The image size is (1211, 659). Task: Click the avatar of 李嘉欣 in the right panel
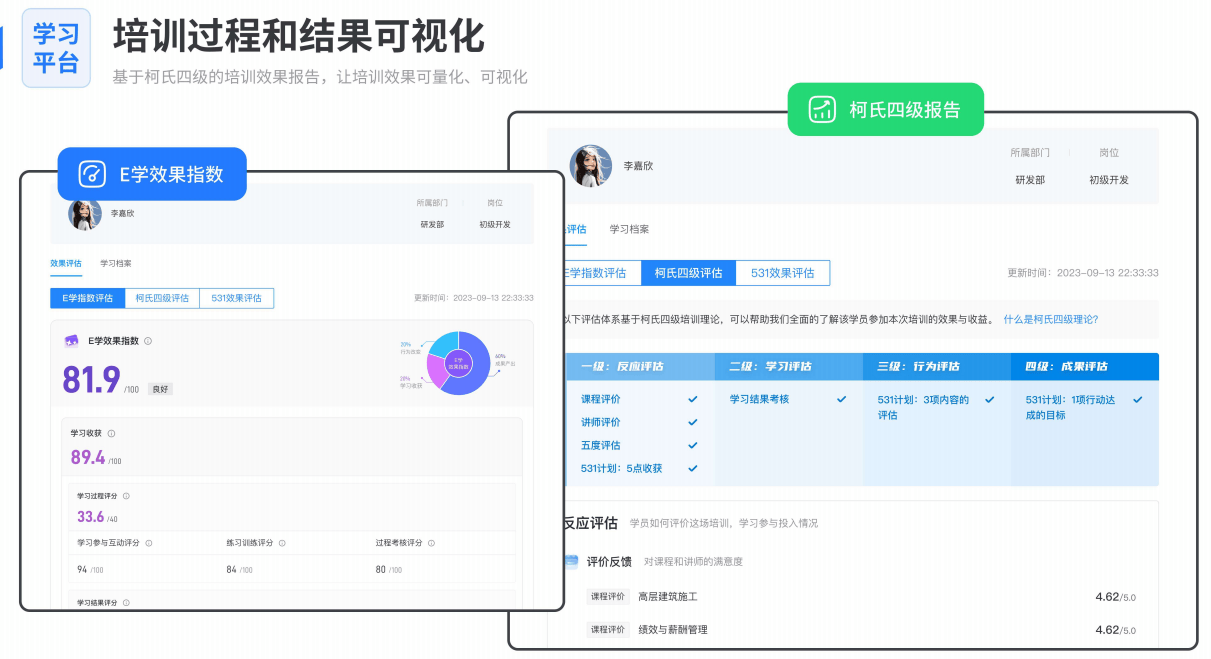point(590,165)
